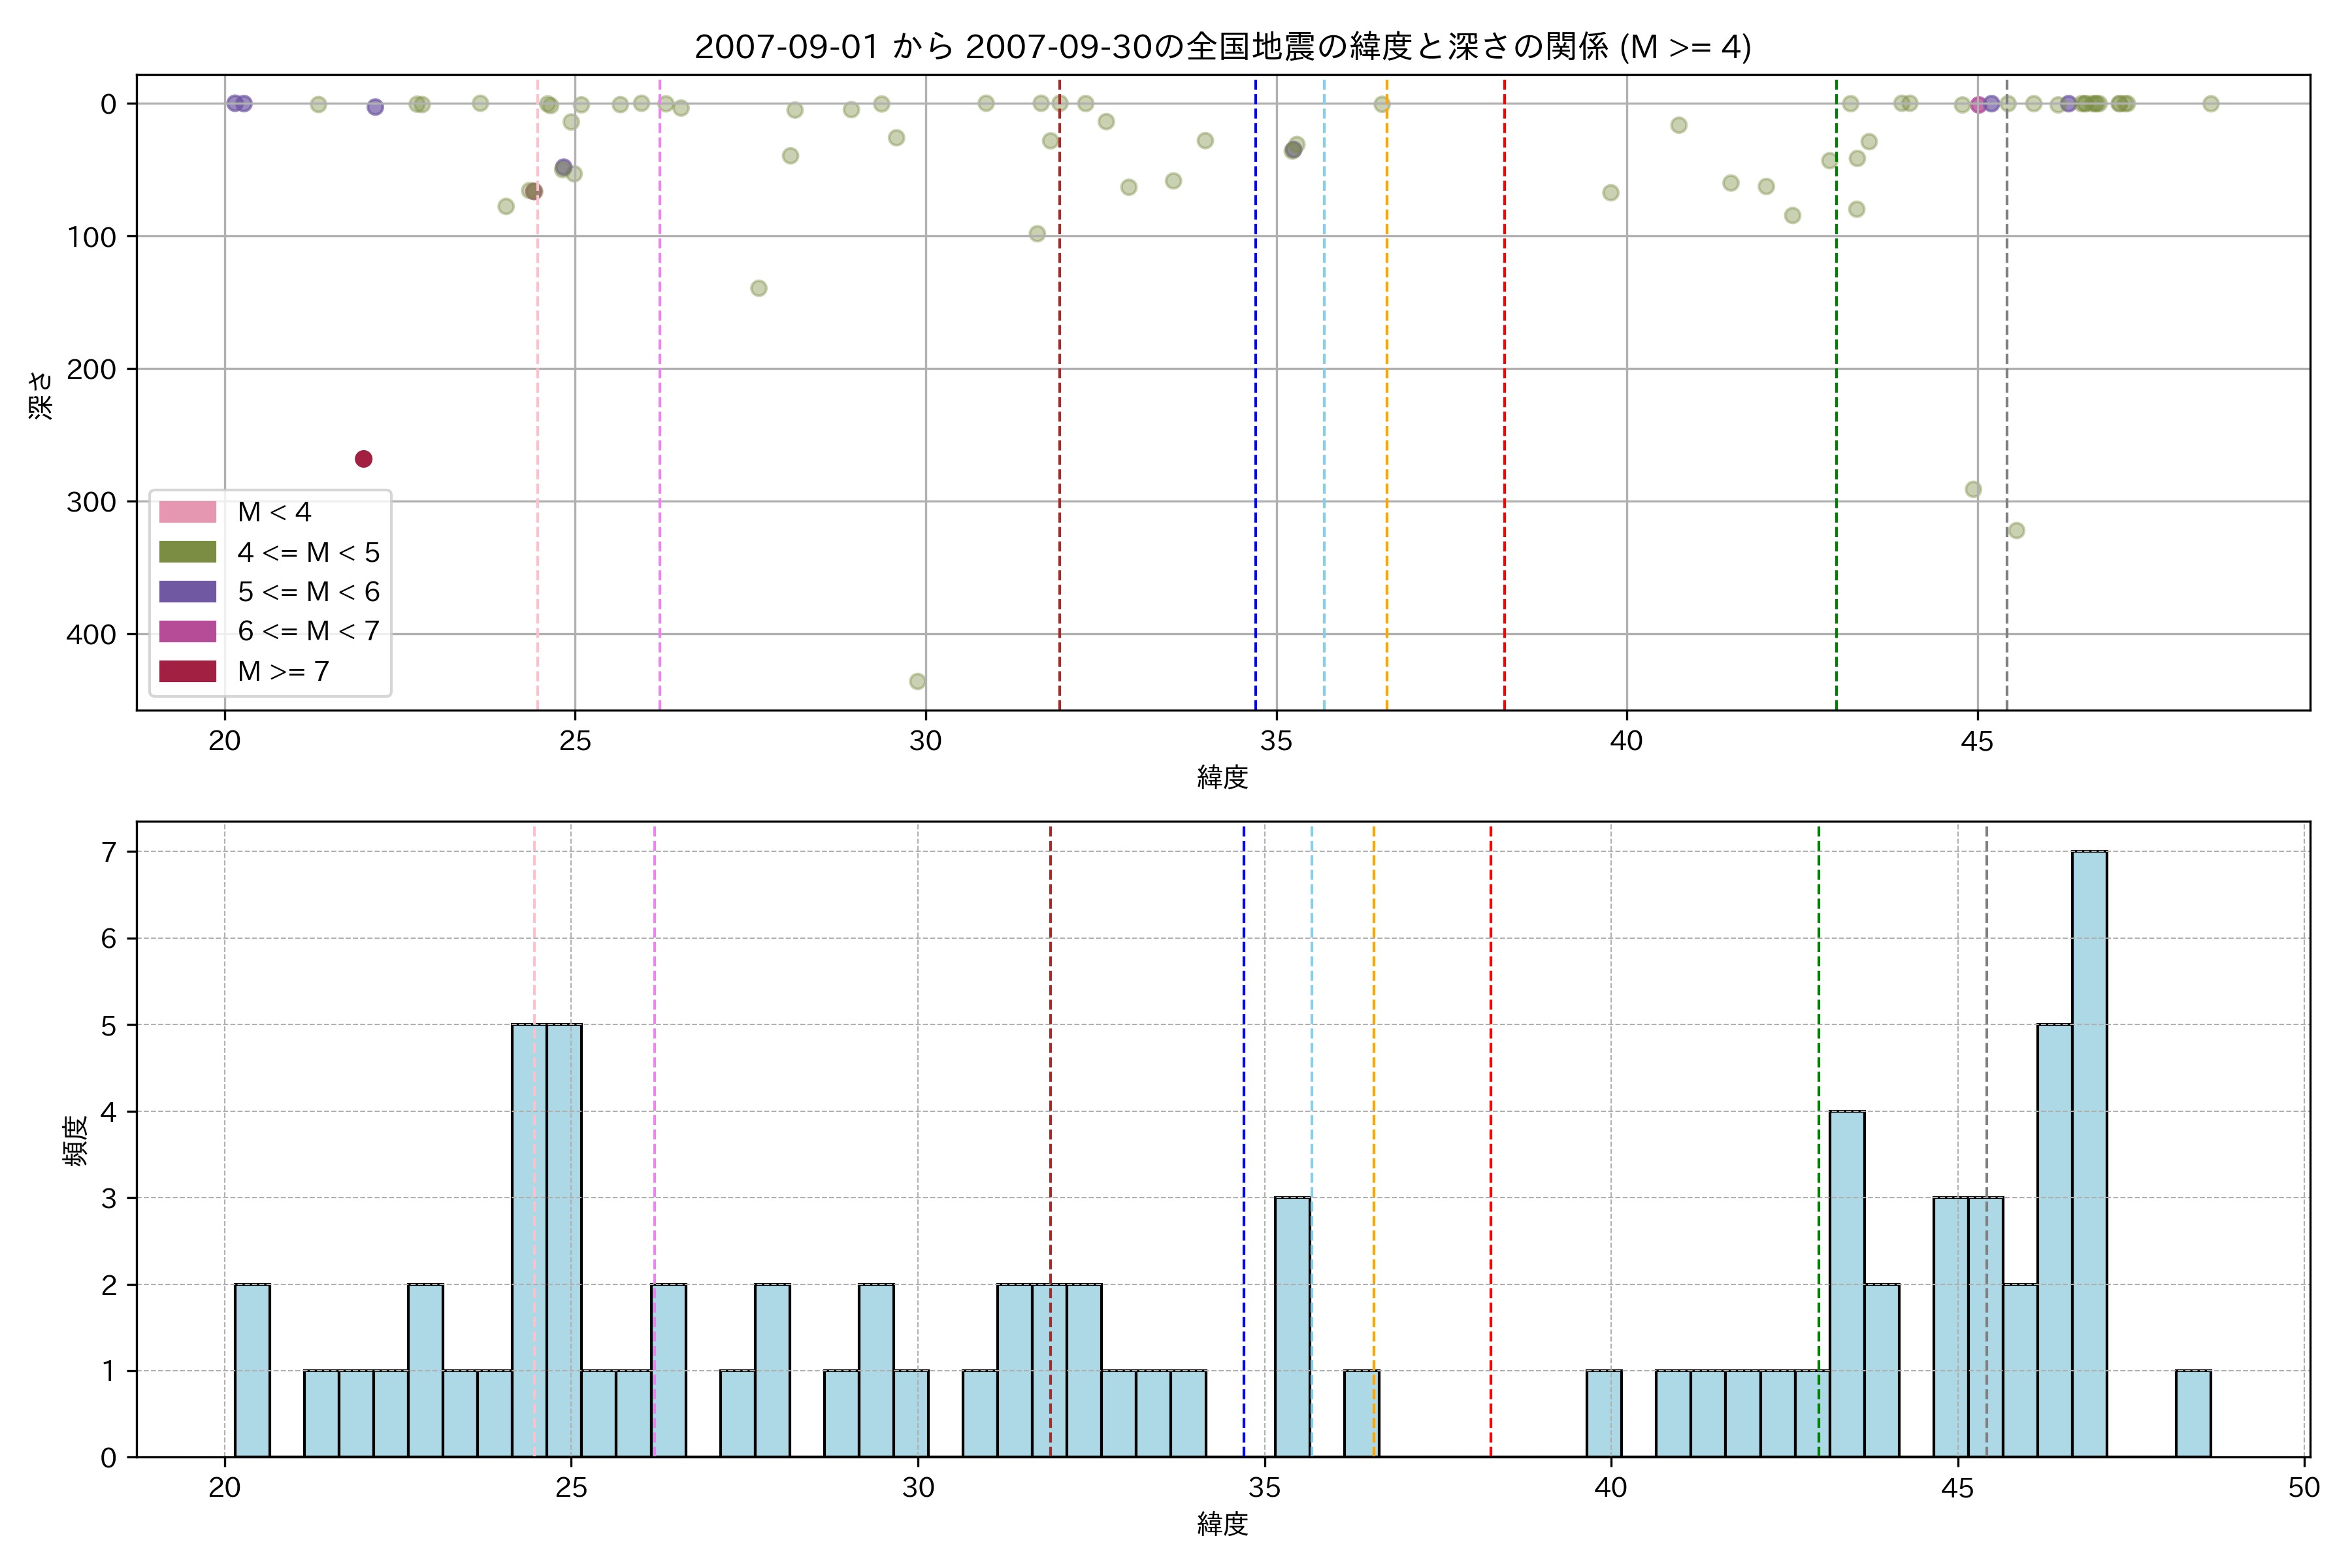Click the dark red M >= 7 swatch

coord(187,671)
